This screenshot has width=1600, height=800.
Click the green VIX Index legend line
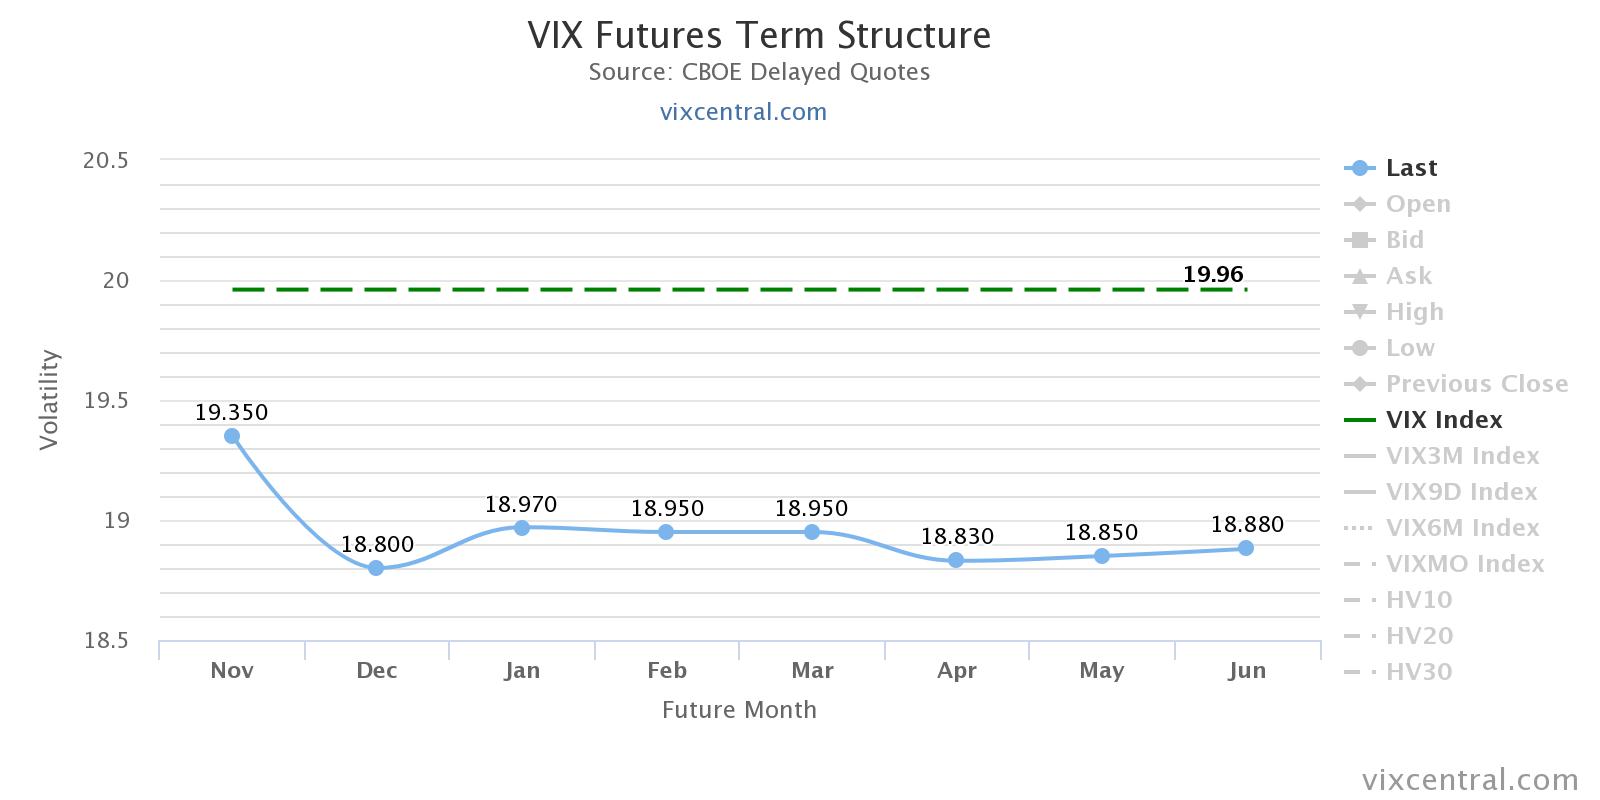1359,420
